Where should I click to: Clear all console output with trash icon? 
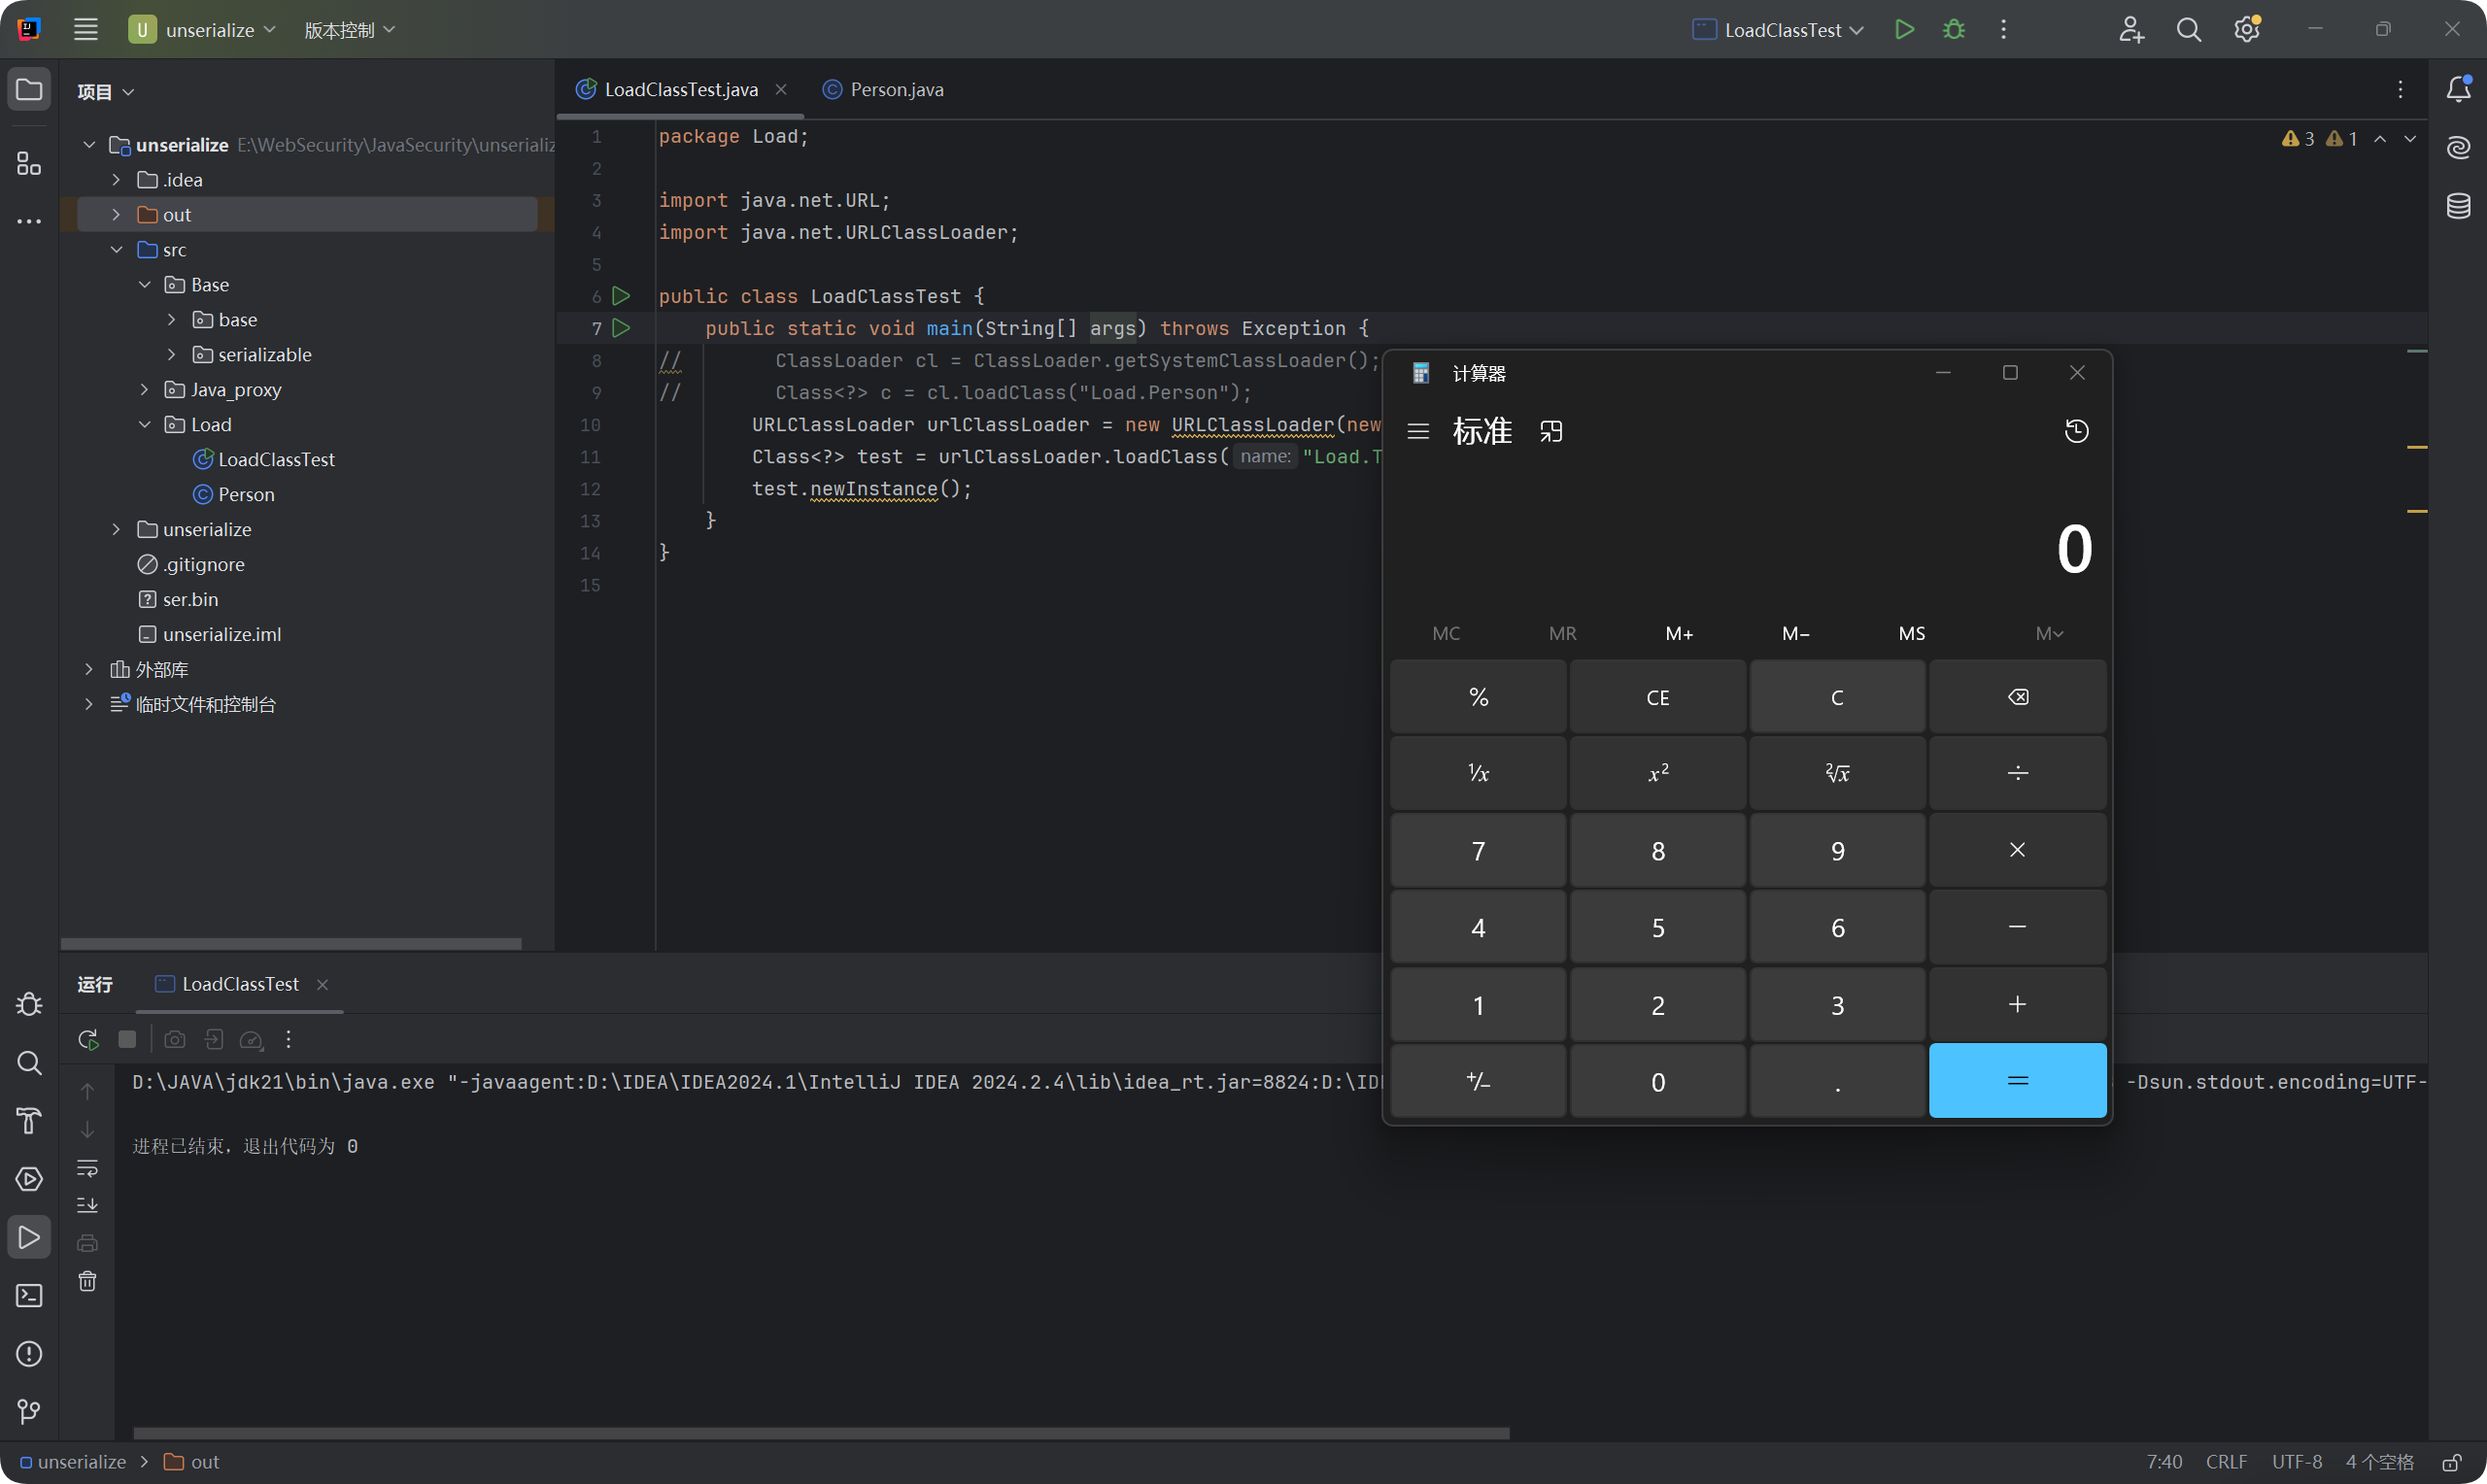click(x=88, y=1281)
